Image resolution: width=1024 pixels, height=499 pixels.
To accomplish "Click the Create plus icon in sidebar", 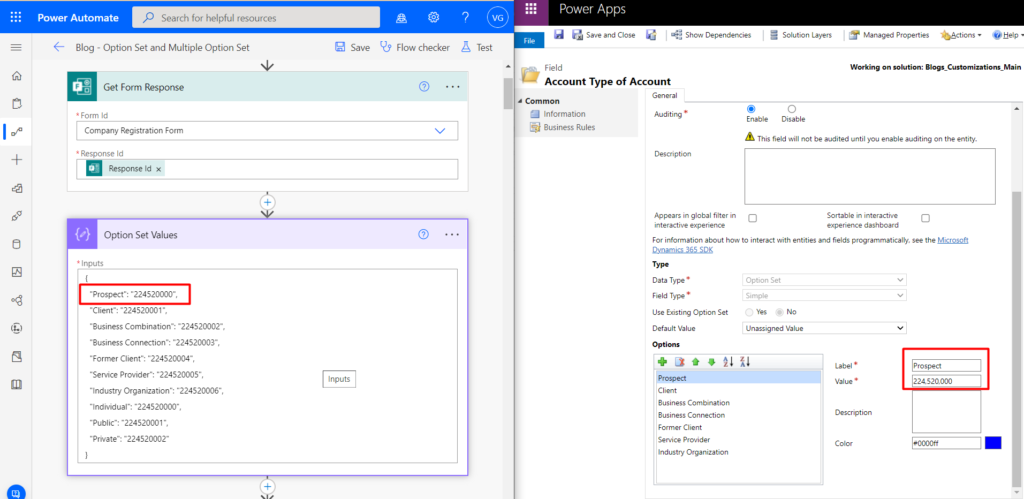I will click(x=17, y=160).
